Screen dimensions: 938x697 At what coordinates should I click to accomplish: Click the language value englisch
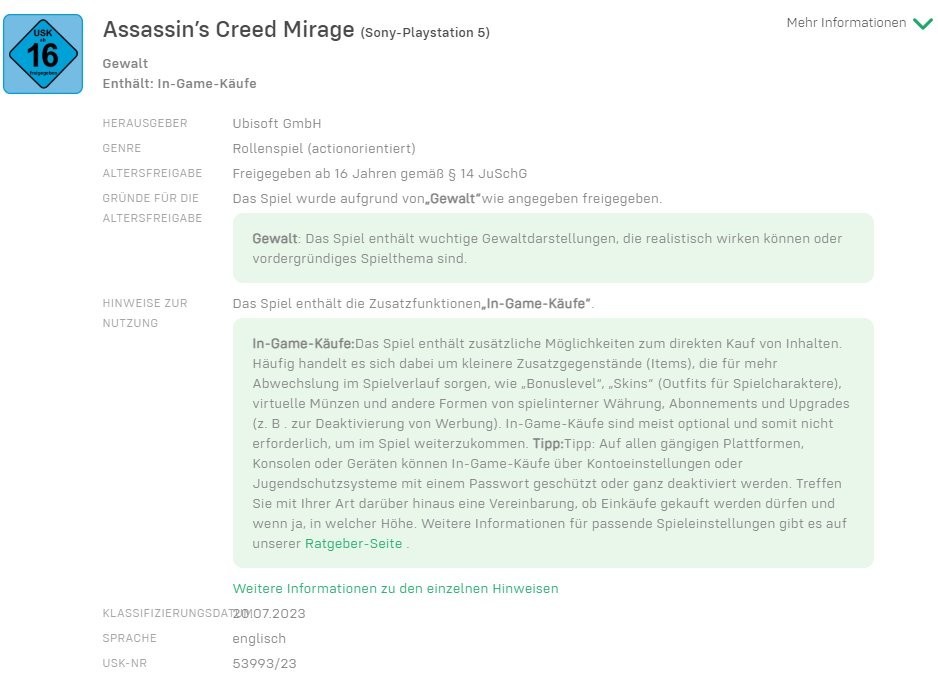(x=259, y=639)
